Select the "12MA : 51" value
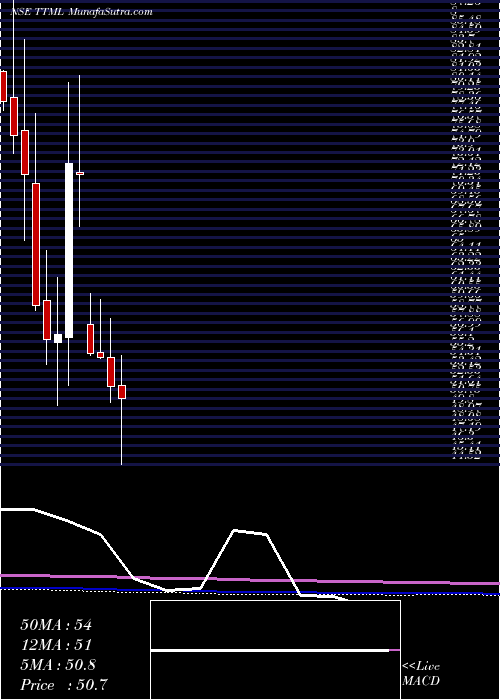The width and height of the screenshot is (500, 700). click(x=56, y=645)
